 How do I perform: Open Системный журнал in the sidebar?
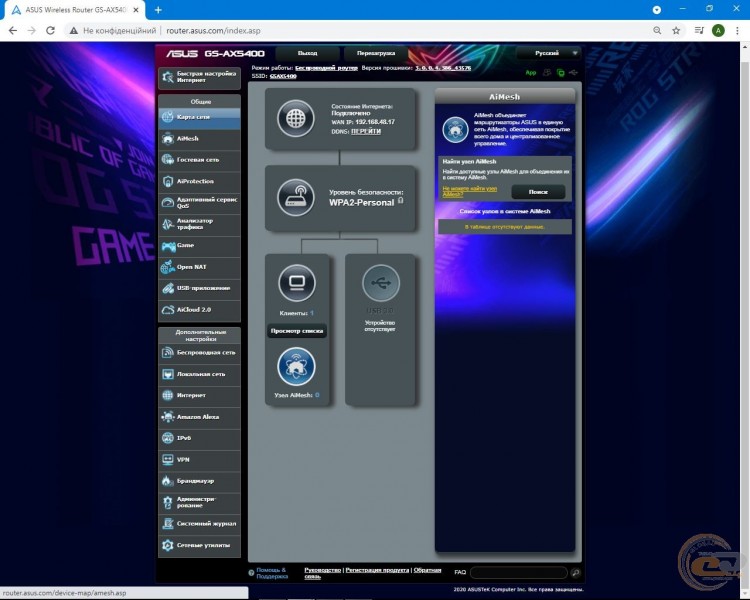point(199,524)
